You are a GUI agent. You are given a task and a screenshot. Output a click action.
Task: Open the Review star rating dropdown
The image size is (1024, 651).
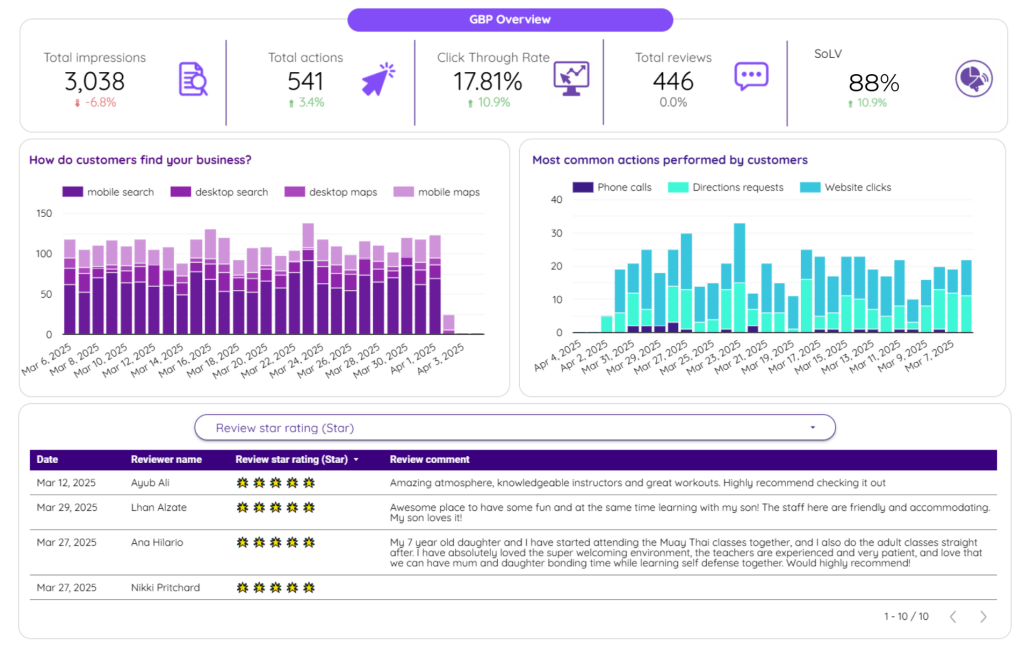tap(514, 428)
